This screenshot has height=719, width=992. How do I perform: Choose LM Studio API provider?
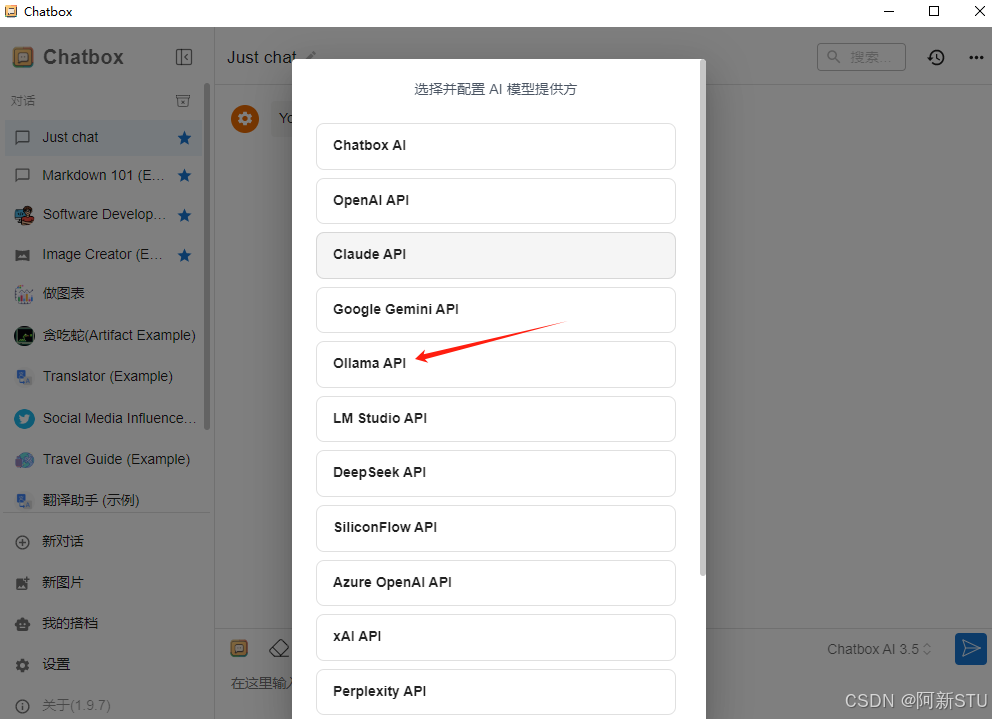pos(496,419)
